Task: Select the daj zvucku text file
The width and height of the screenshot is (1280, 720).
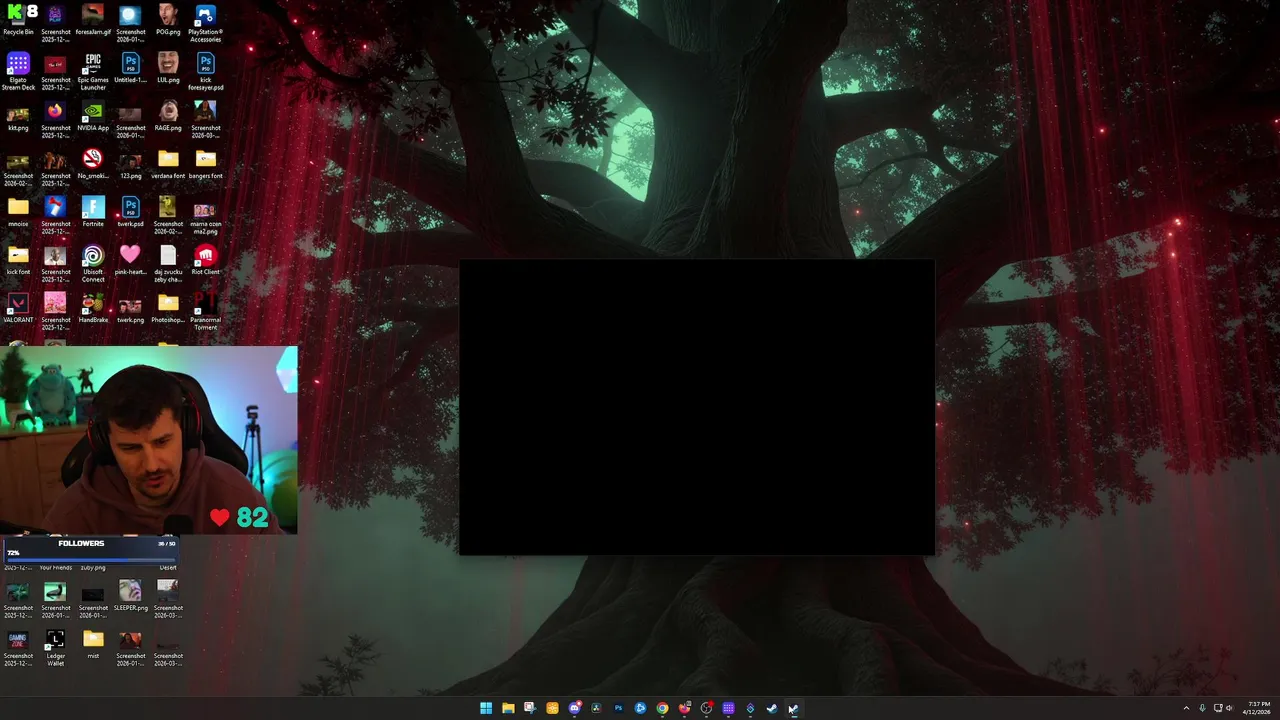Action: tap(168, 263)
